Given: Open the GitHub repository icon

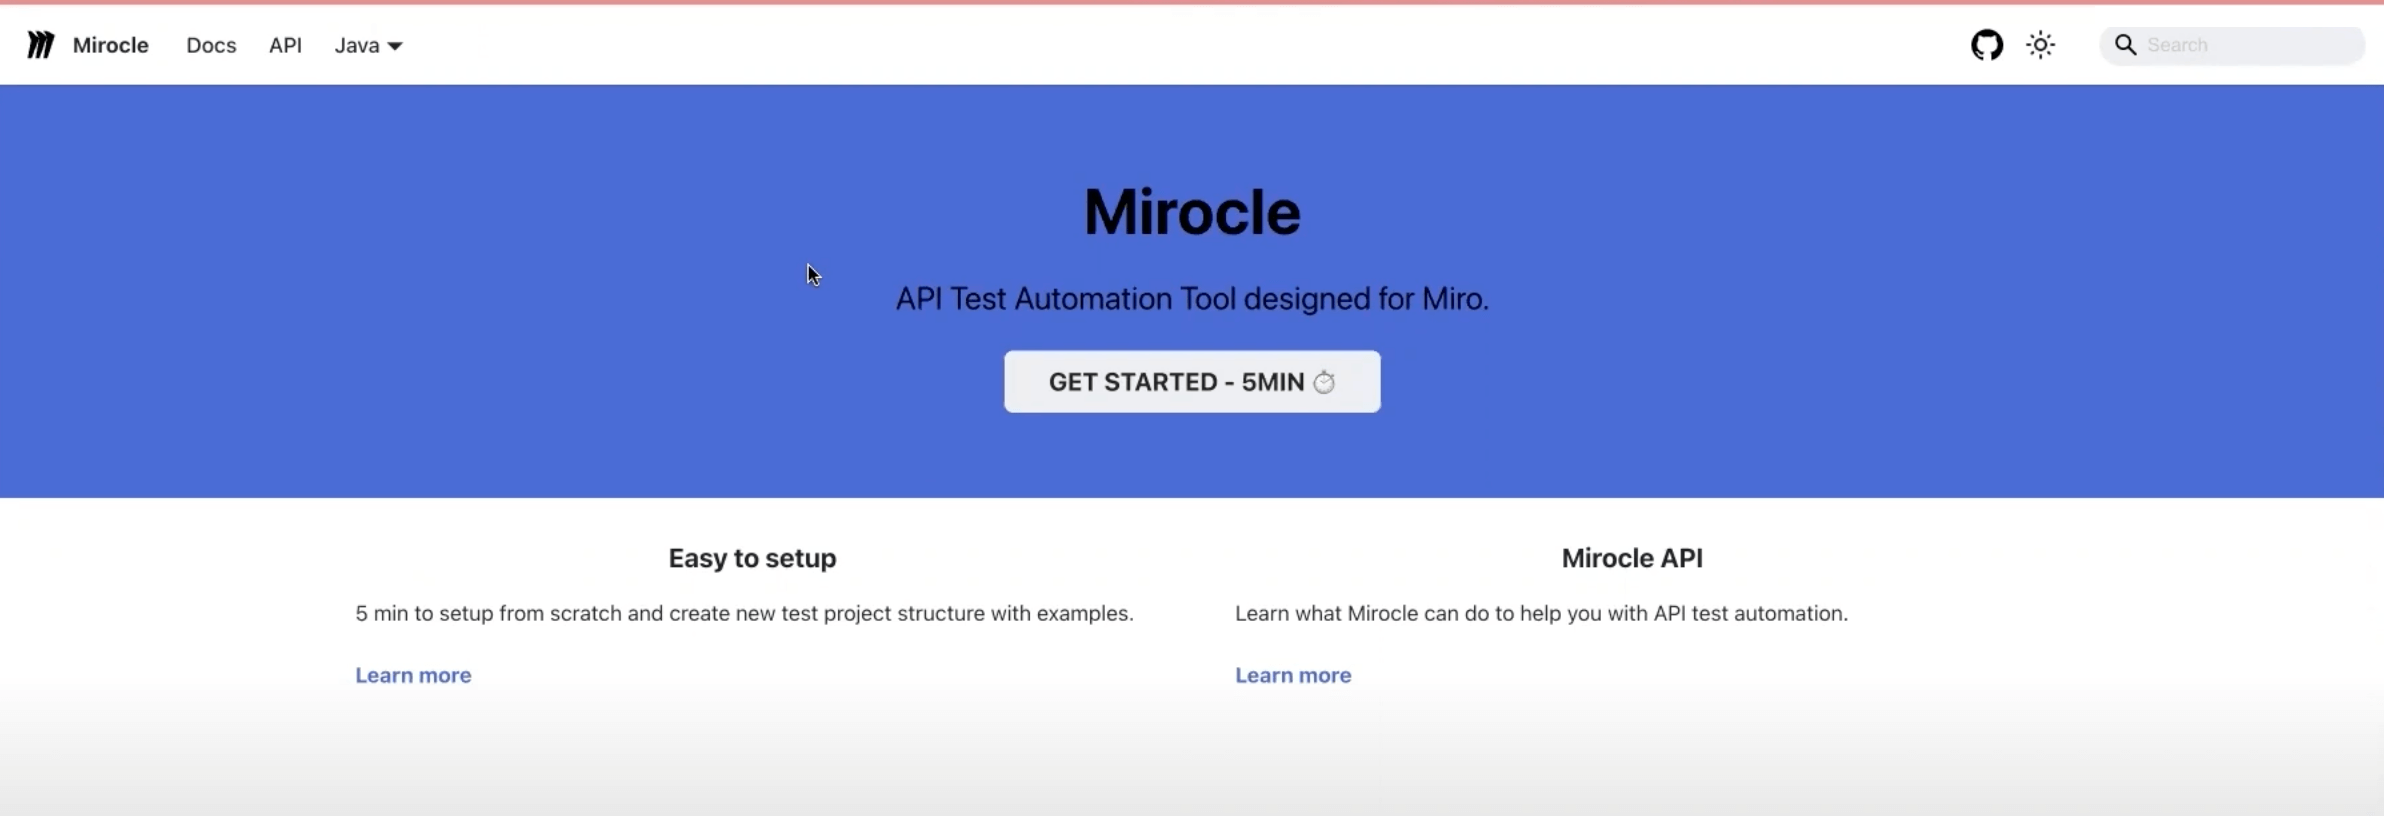Looking at the screenshot, I should 1986,45.
